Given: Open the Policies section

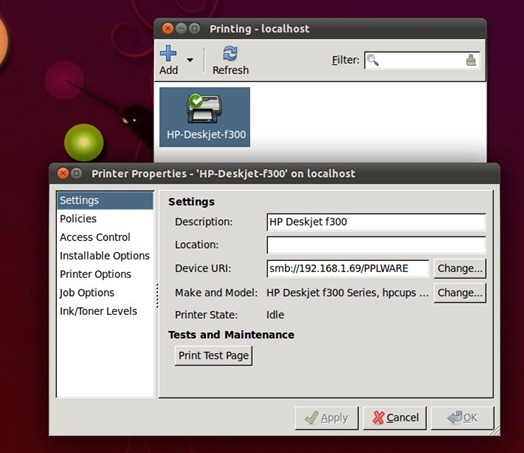Looking at the screenshot, I should pyautogui.click(x=105, y=219).
